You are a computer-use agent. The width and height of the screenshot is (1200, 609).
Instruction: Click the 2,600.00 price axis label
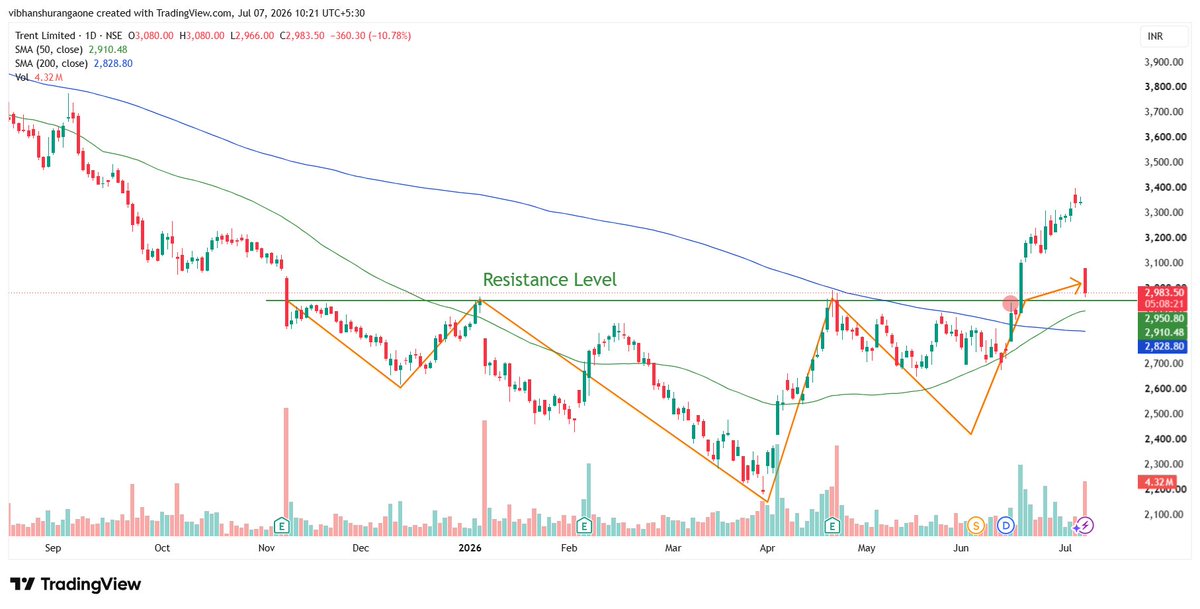pos(1166,389)
